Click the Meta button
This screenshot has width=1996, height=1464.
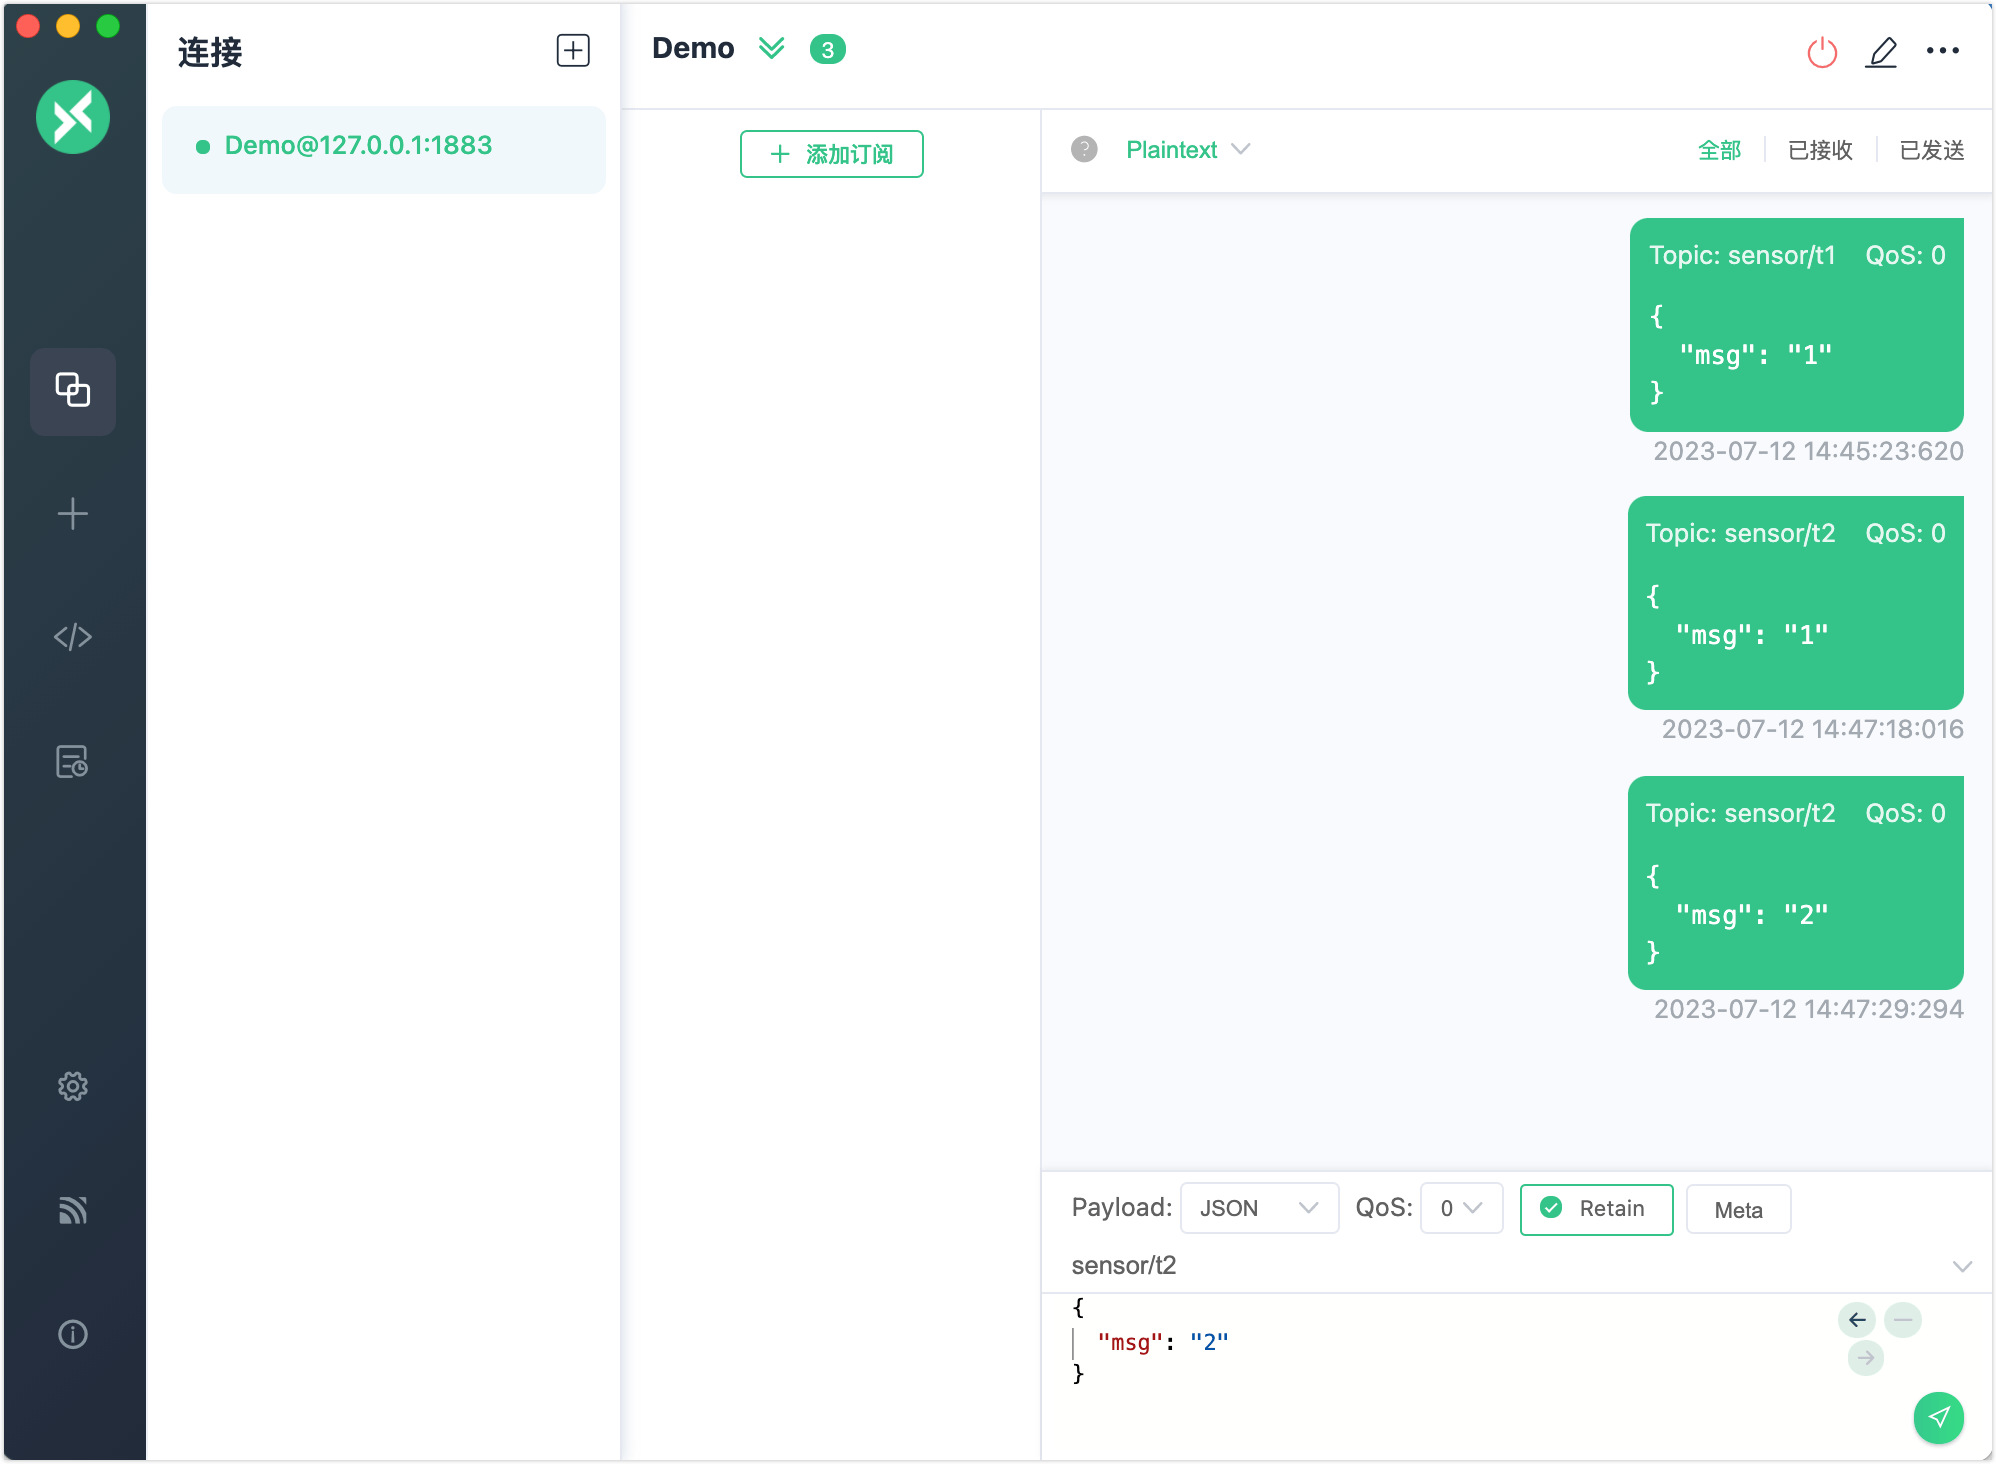[1738, 1210]
